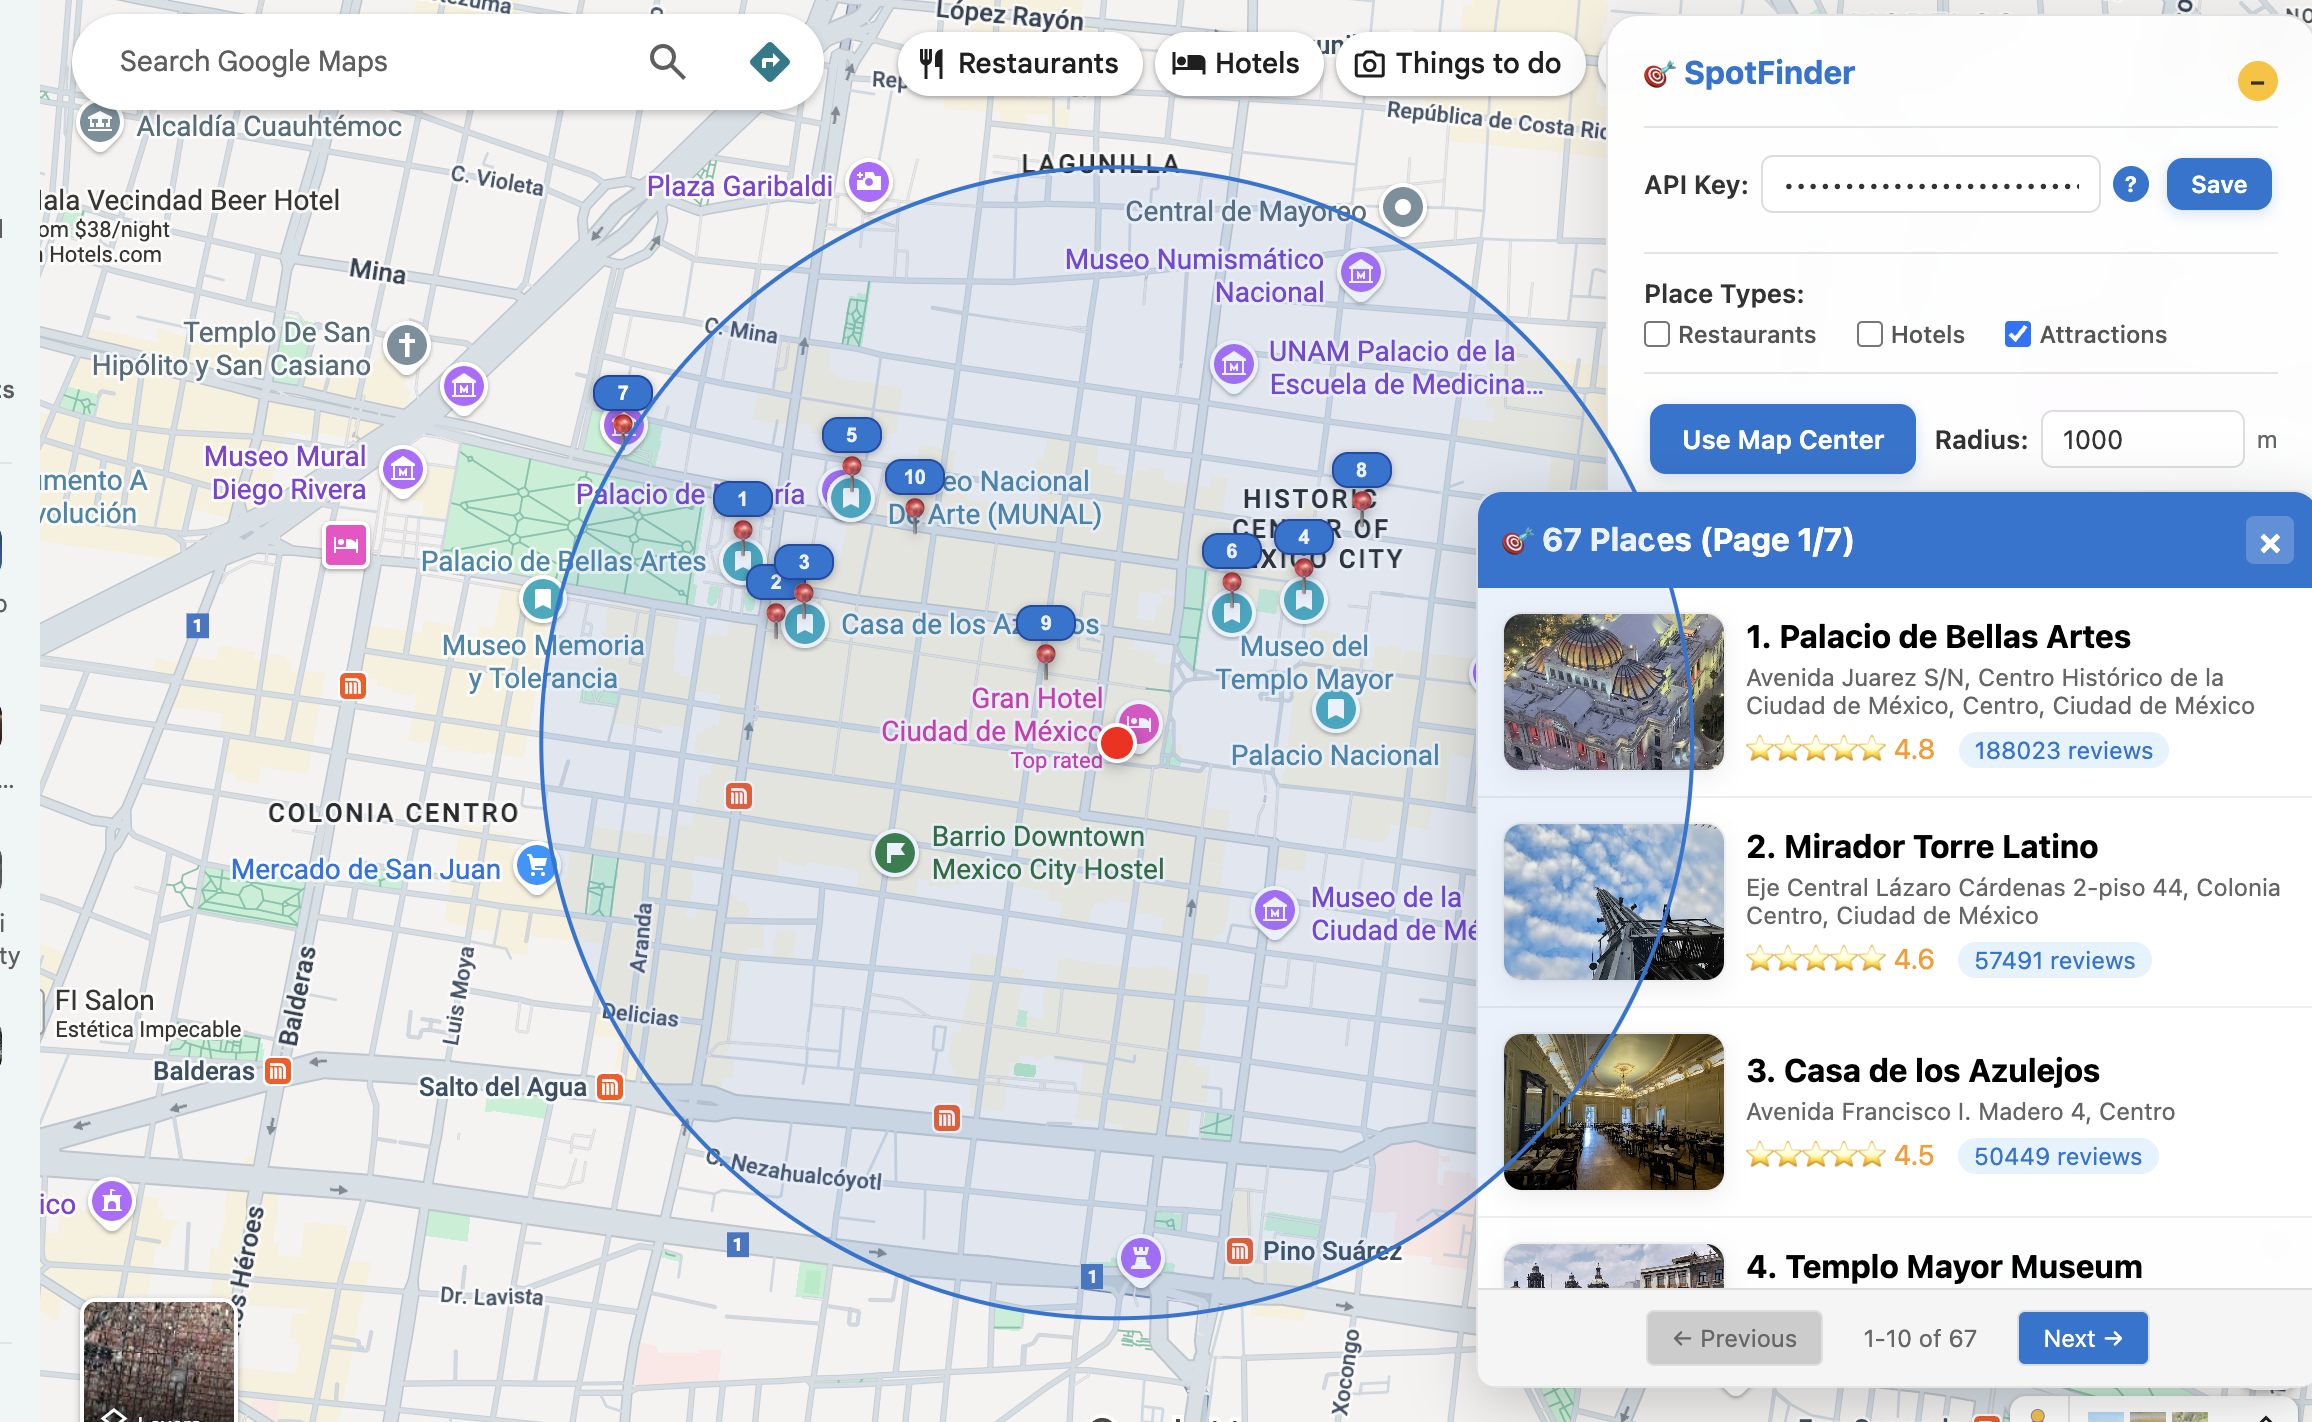Uncheck the Attractions checkbox
This screenshot has height=1422, width=2312.
(2017, 334)
